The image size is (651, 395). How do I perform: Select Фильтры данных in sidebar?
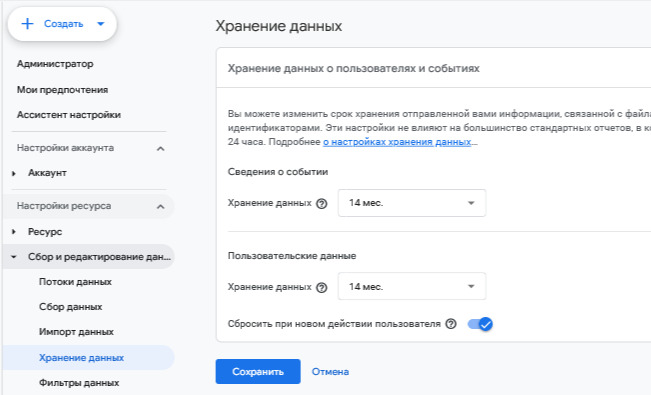click(79, 383)
